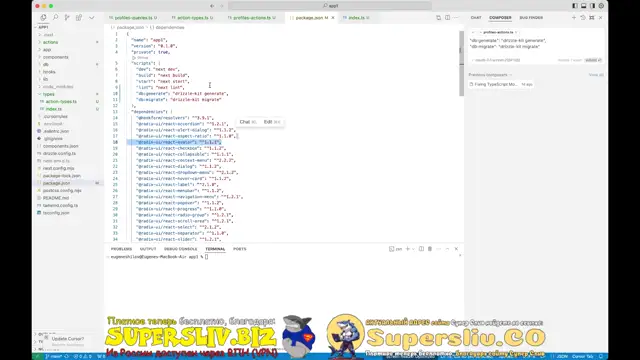This screenshot has width=640, height=360.
Task: Close the bottom terminal panel
Action: click(456, 249)
